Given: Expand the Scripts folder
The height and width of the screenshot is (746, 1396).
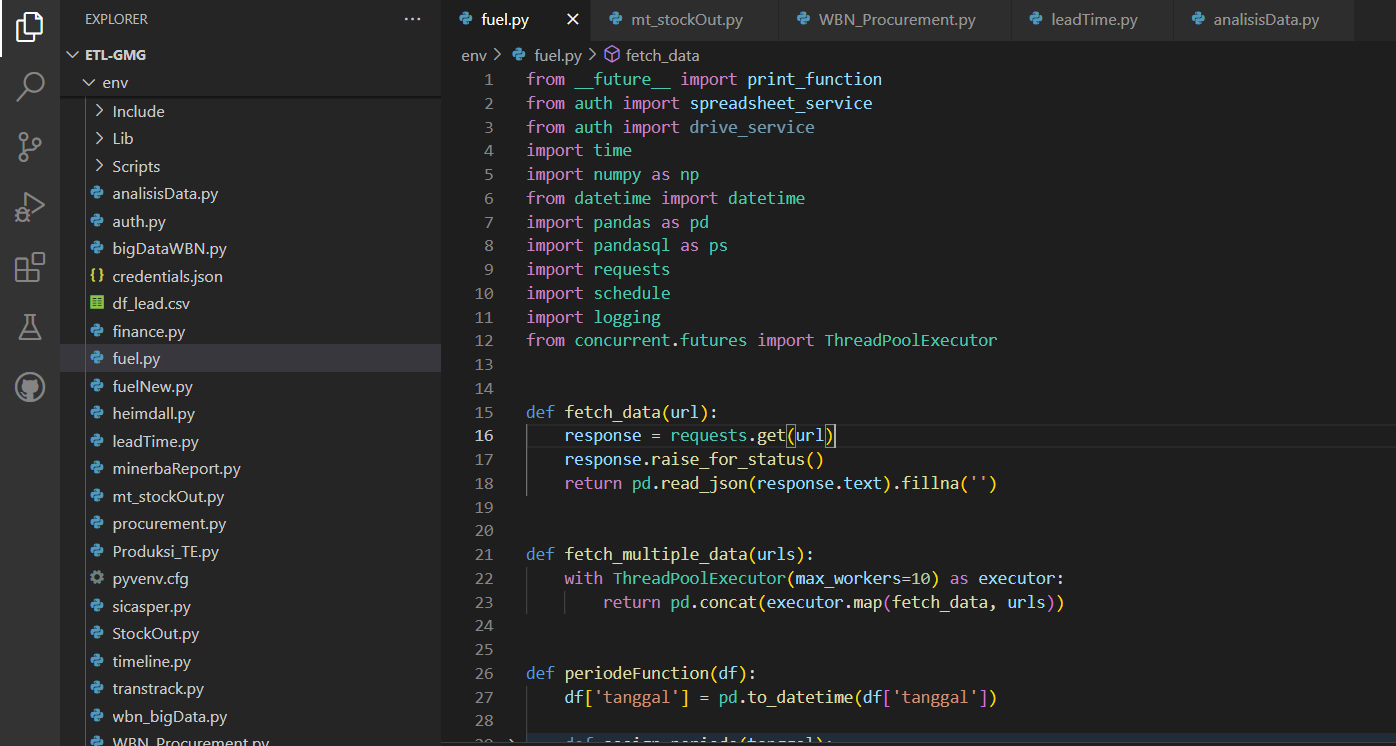Looking at the screenshot, I should point(136,166).
